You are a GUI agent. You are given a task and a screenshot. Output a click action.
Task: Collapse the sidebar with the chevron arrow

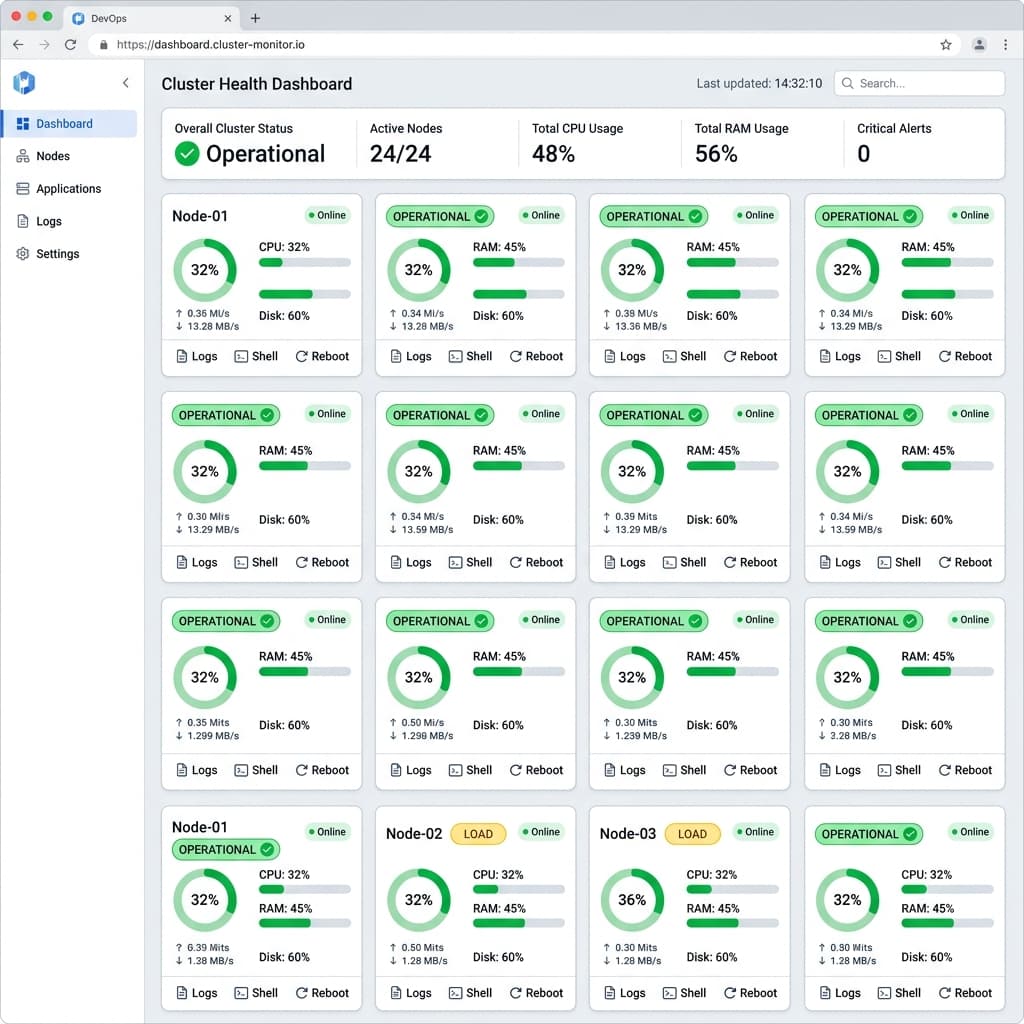125,83
